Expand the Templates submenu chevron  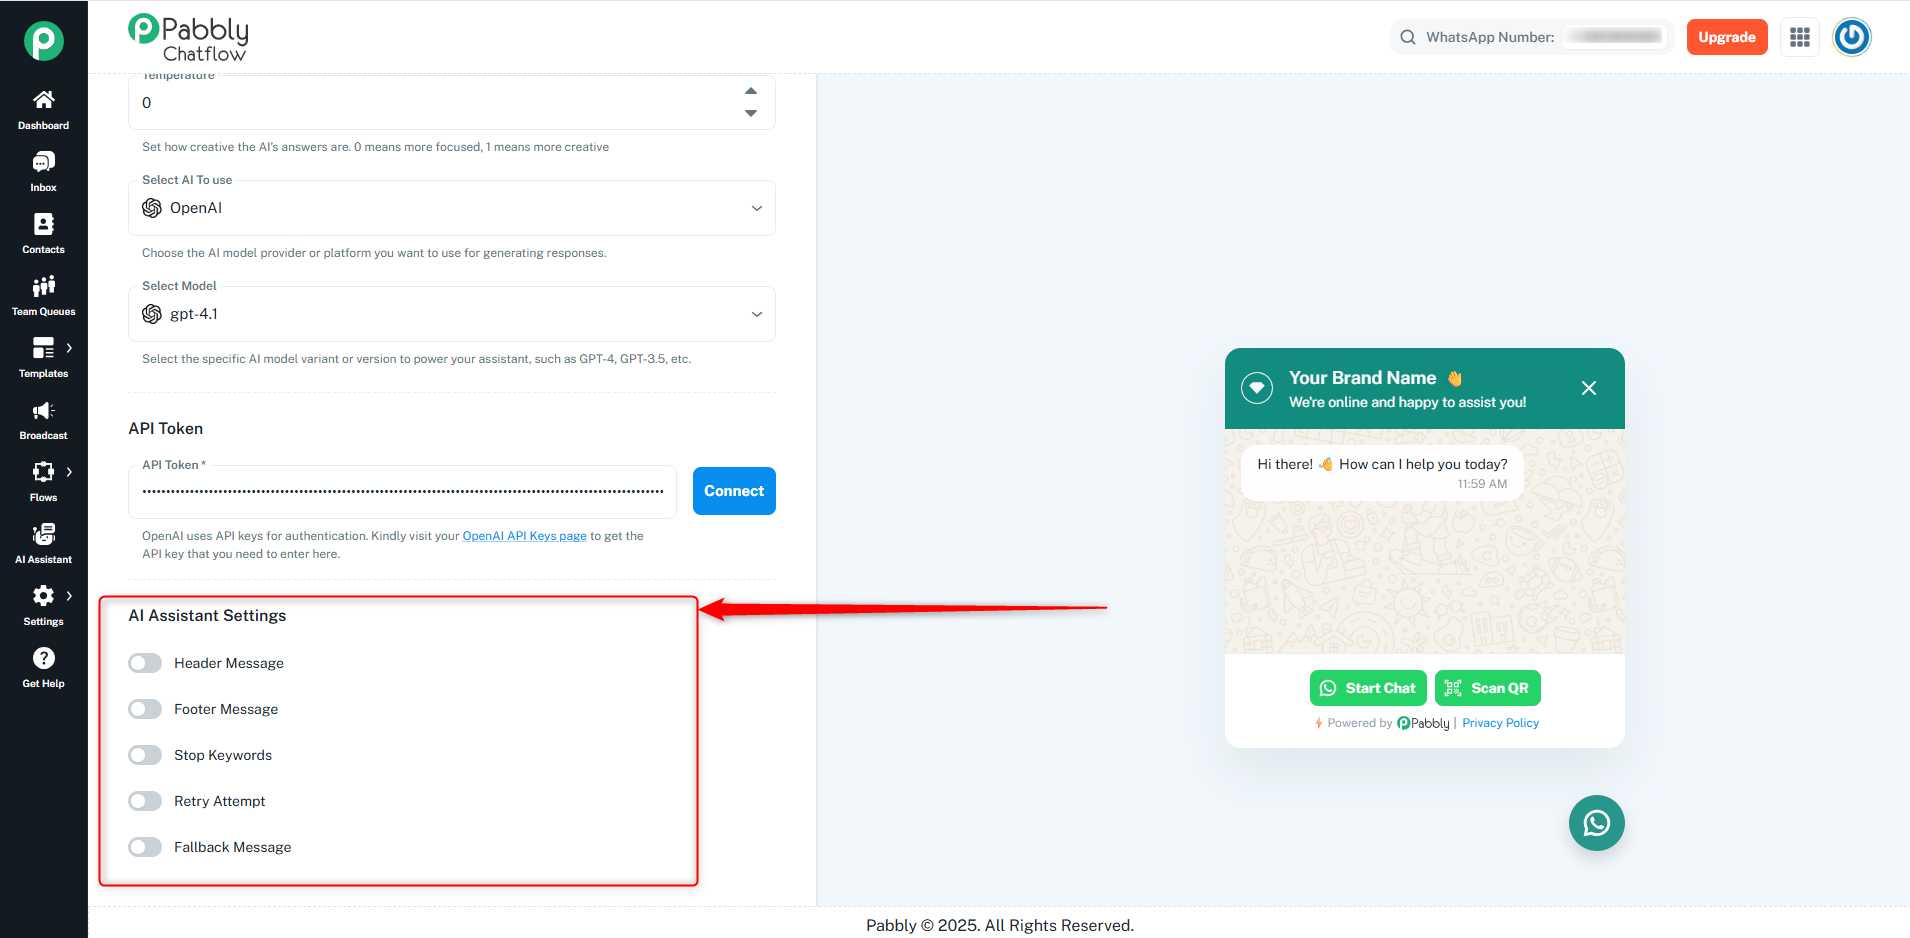pyautogui.click(x=69, y=348)
